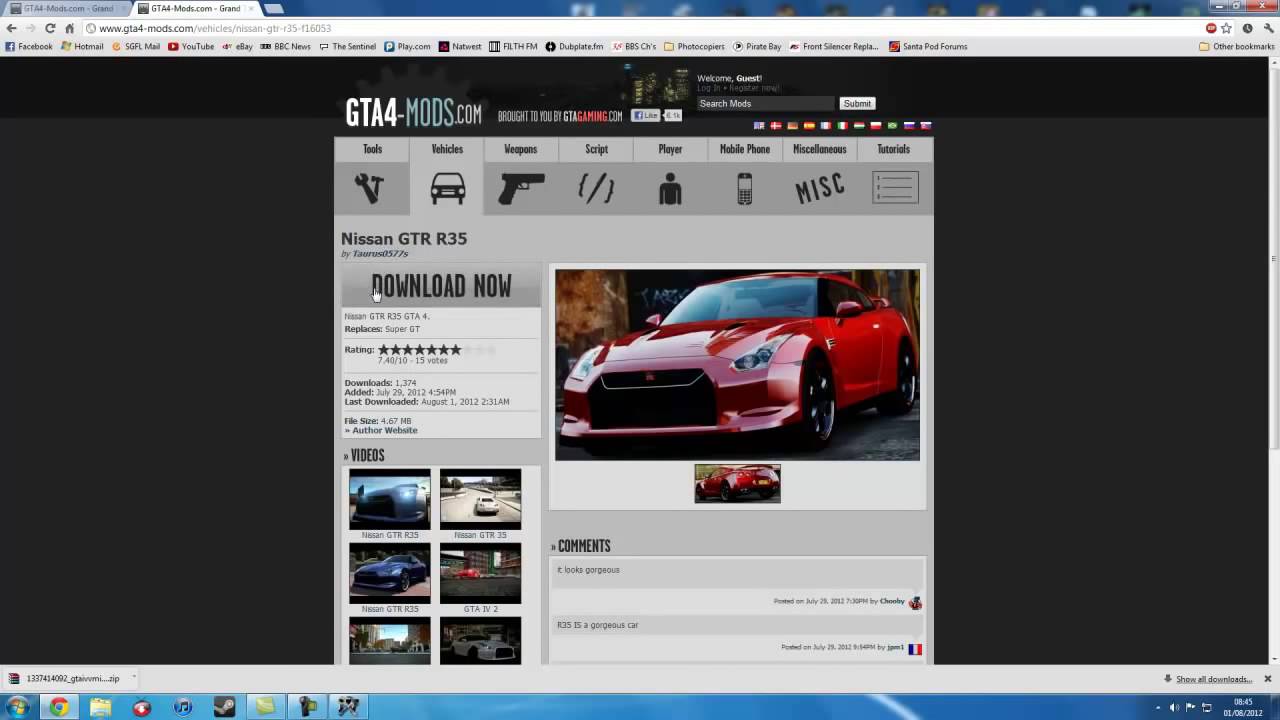Click the Log In link
Screen dimensions: 1280x720
[709, 88]
